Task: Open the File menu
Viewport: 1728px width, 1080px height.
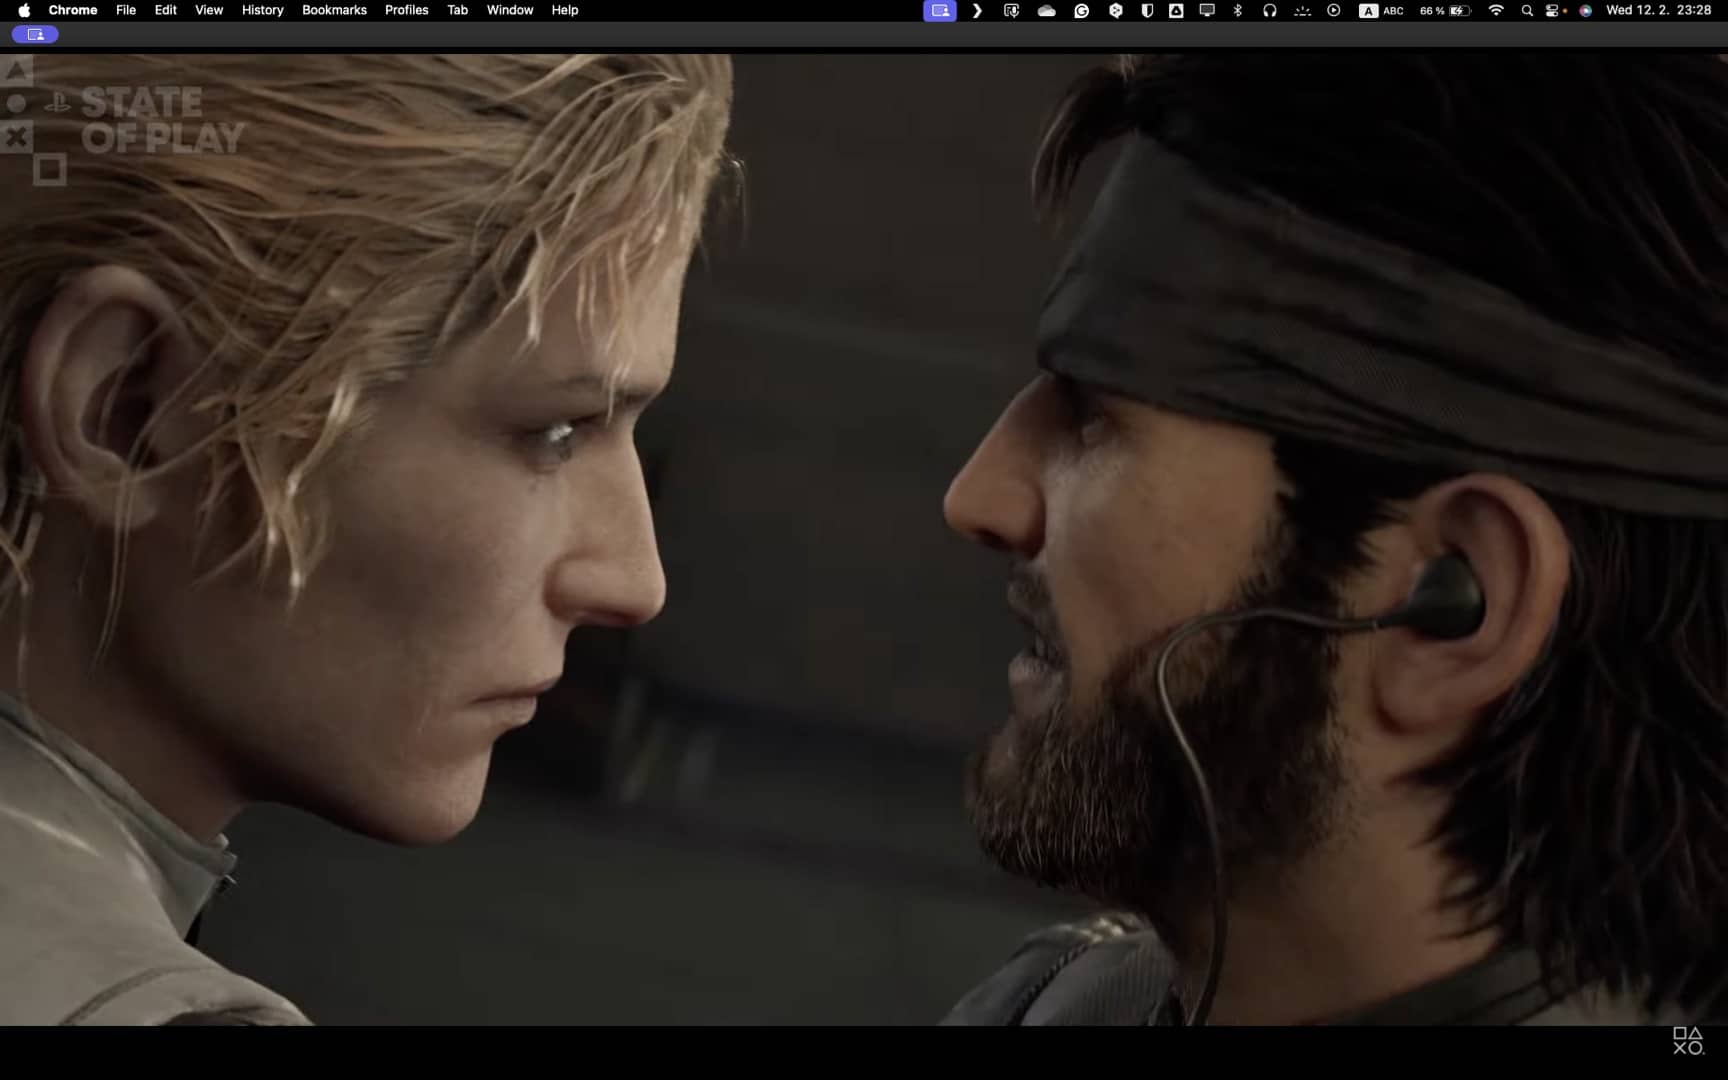Action: (x=126, y=10)
